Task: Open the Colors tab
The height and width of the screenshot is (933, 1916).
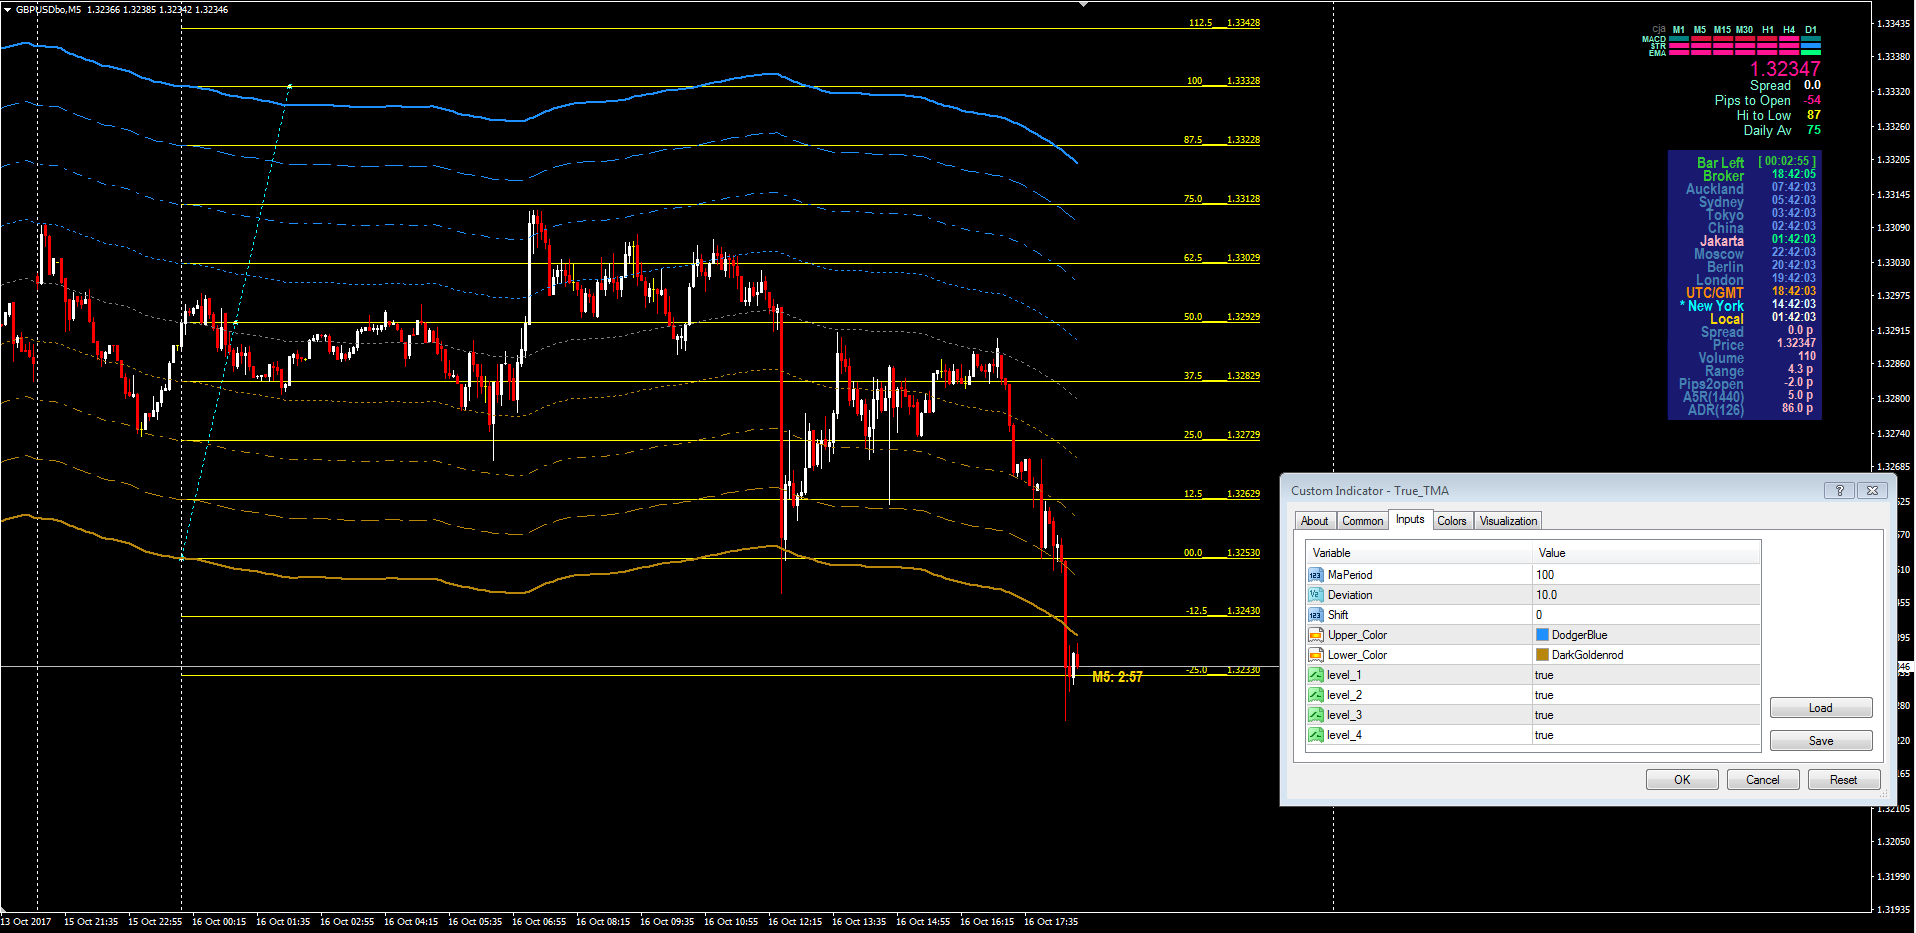Action: coord(1452,521)
